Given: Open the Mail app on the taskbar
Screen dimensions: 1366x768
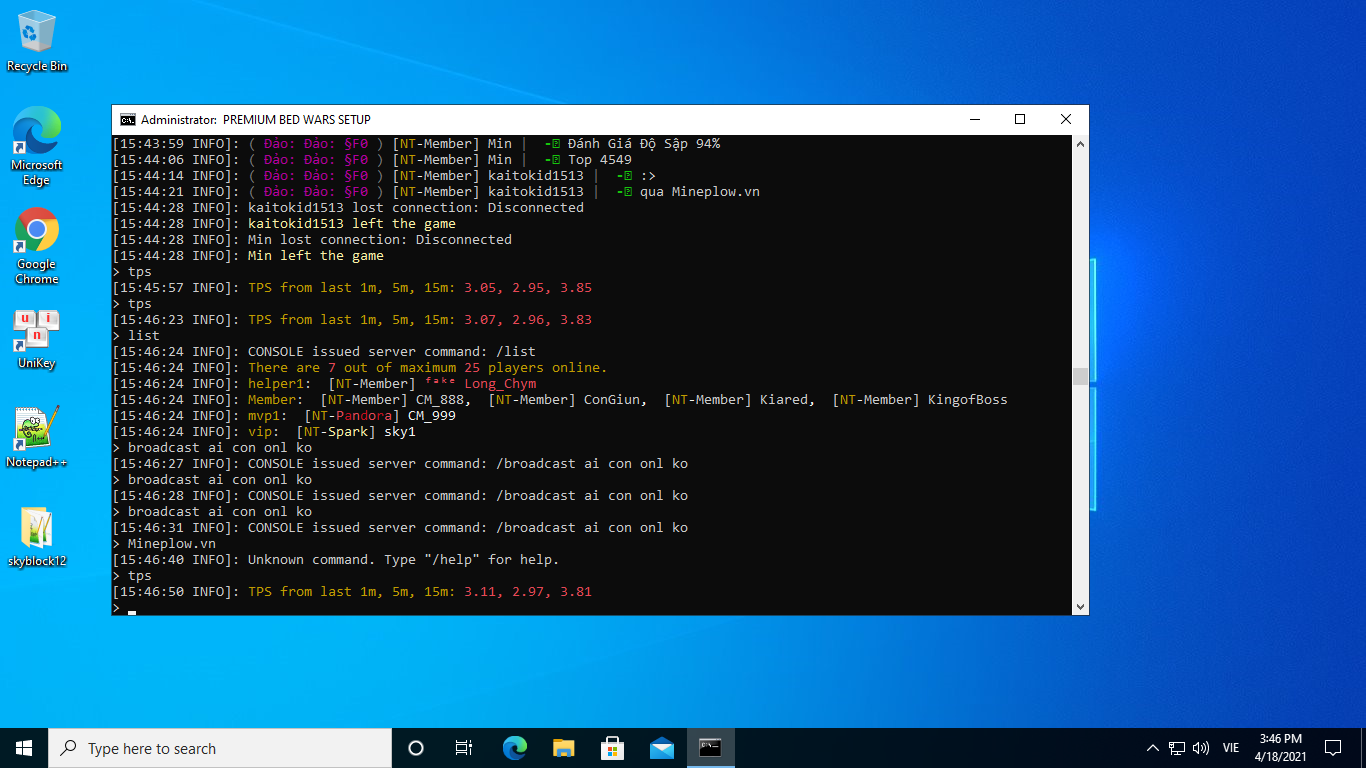Looking at the screenshot, I should coord(662,748).
